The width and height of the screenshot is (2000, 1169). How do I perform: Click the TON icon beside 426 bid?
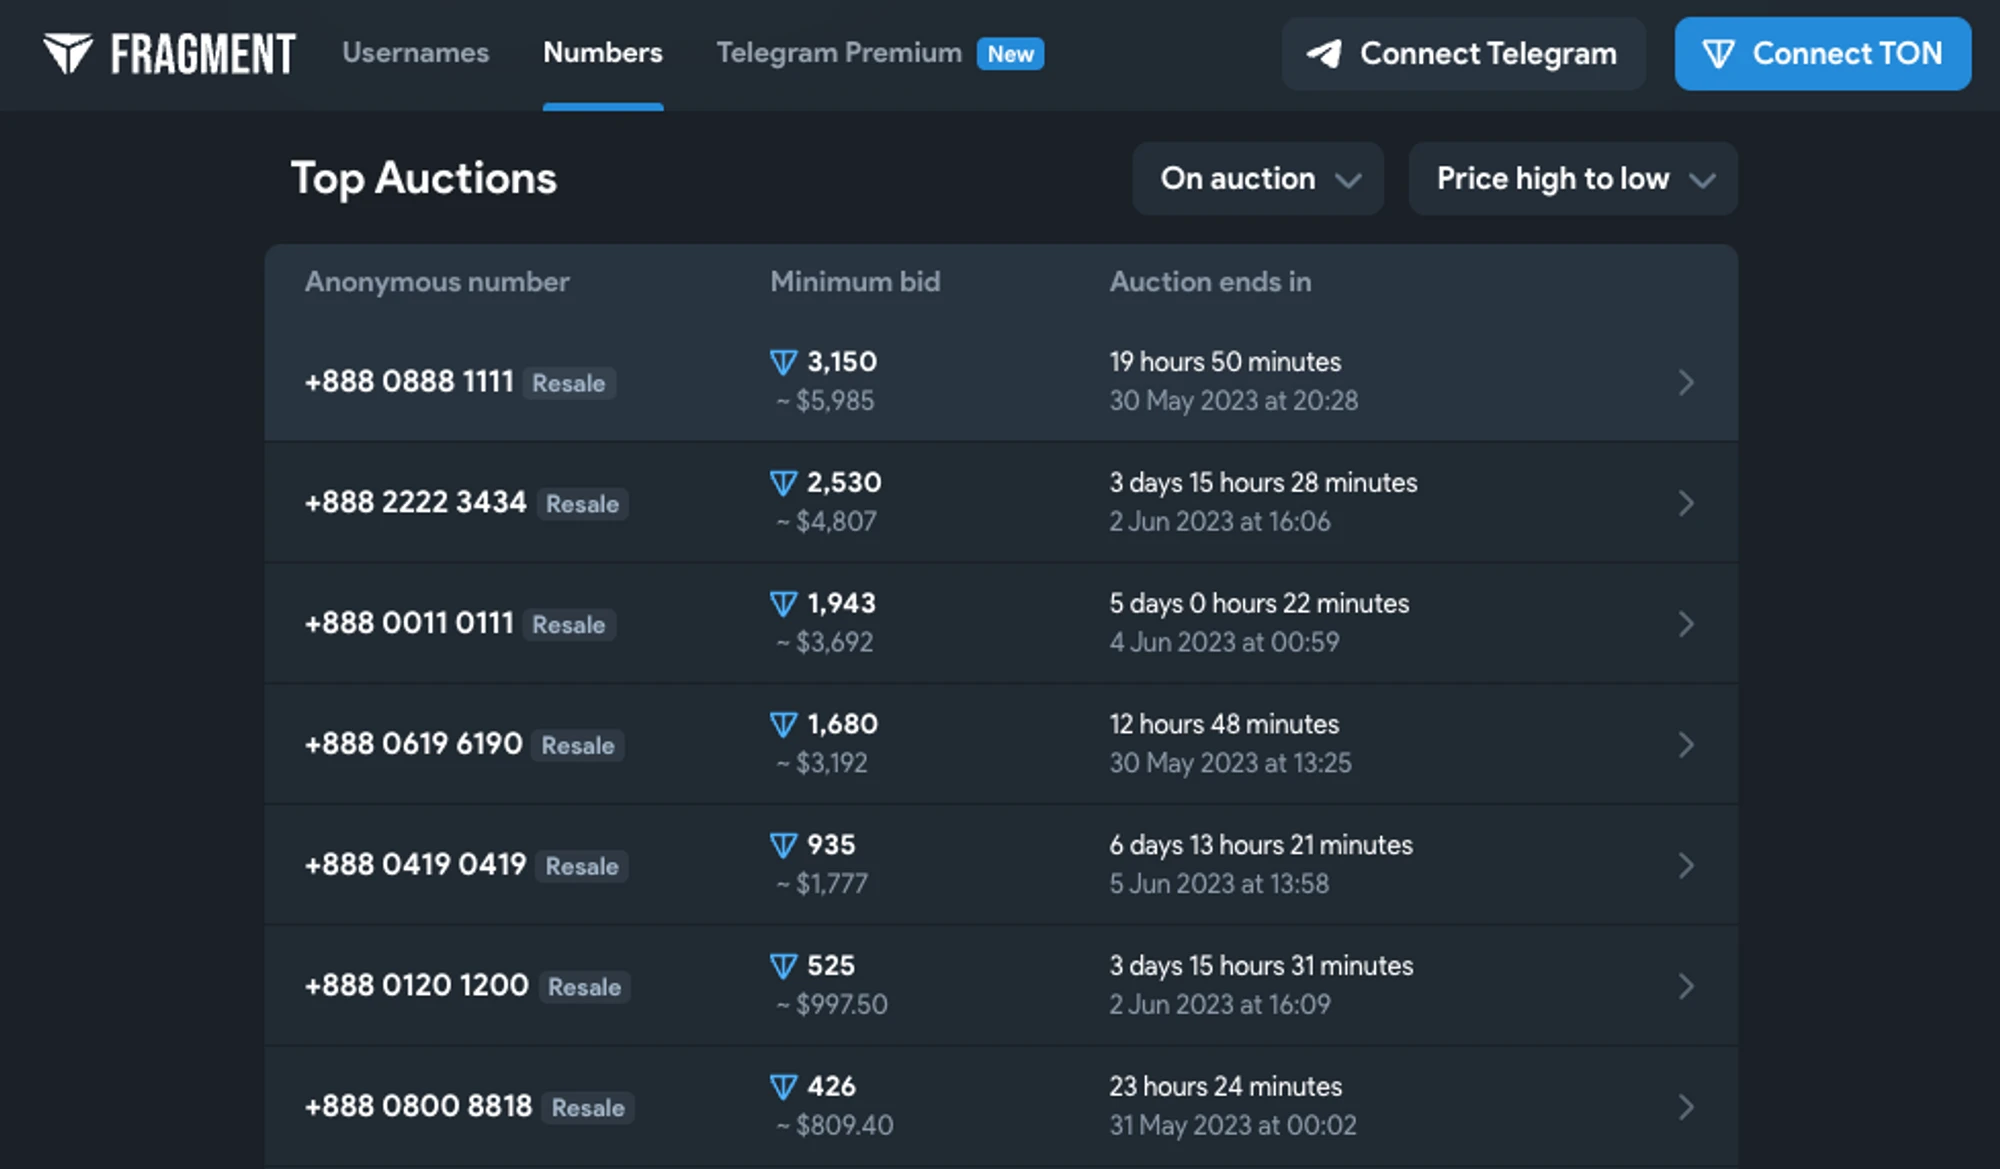point(783,1087)
